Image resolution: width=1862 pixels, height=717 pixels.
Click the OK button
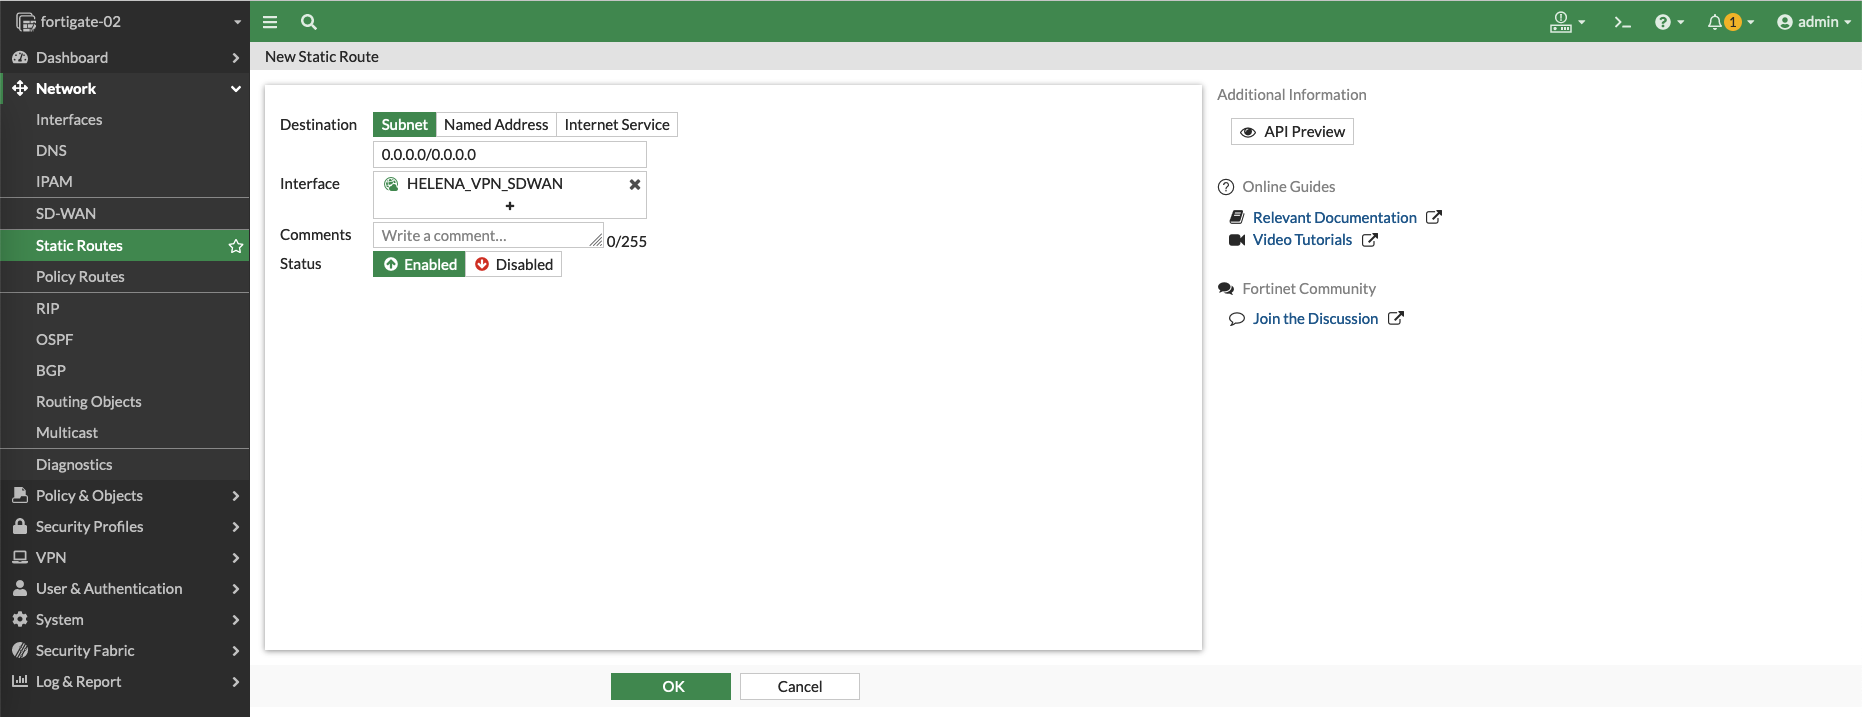click(671, 687)
